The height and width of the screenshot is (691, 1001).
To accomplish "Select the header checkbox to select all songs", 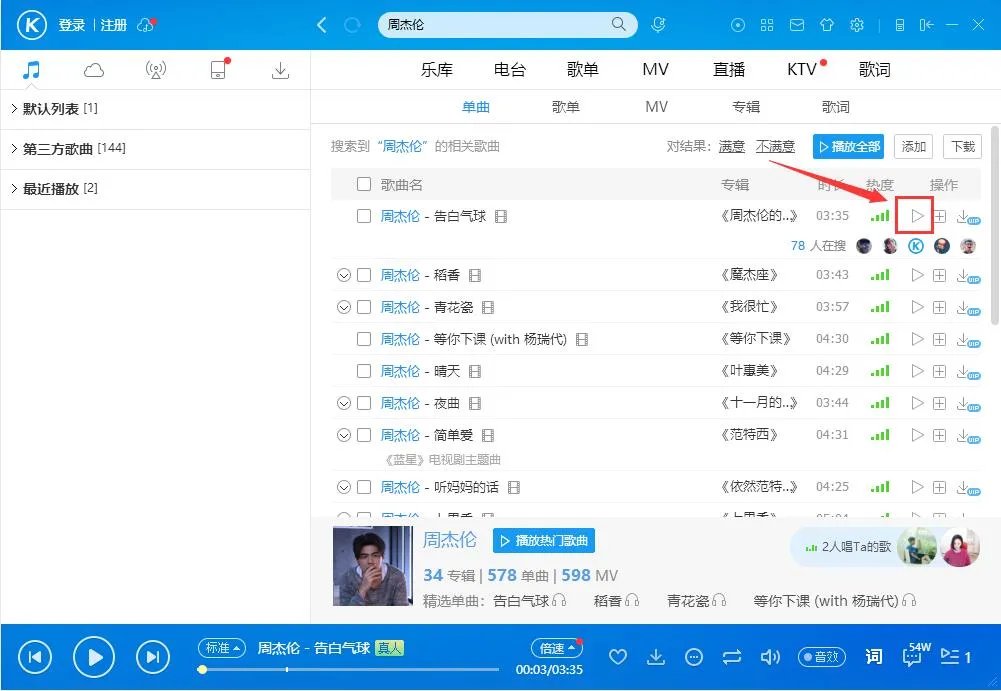I will point(364,185).
